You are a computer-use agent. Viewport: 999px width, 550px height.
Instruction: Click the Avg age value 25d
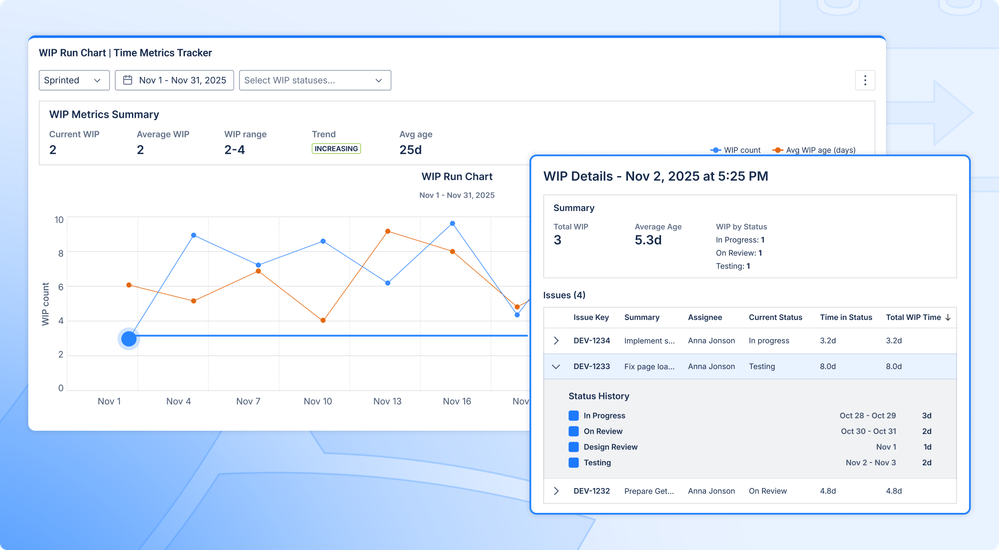[410, 150]
